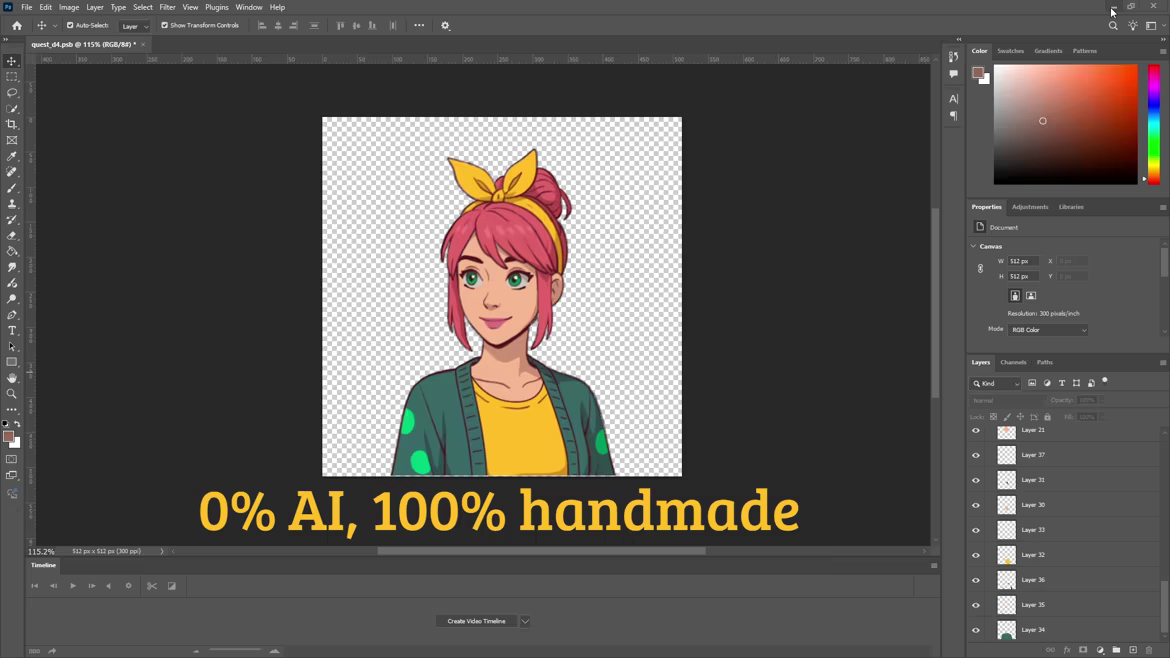Viewport: 1170px width, 658px height.
Task: Open the Color panel menu
Action: tap(1163, 51)
